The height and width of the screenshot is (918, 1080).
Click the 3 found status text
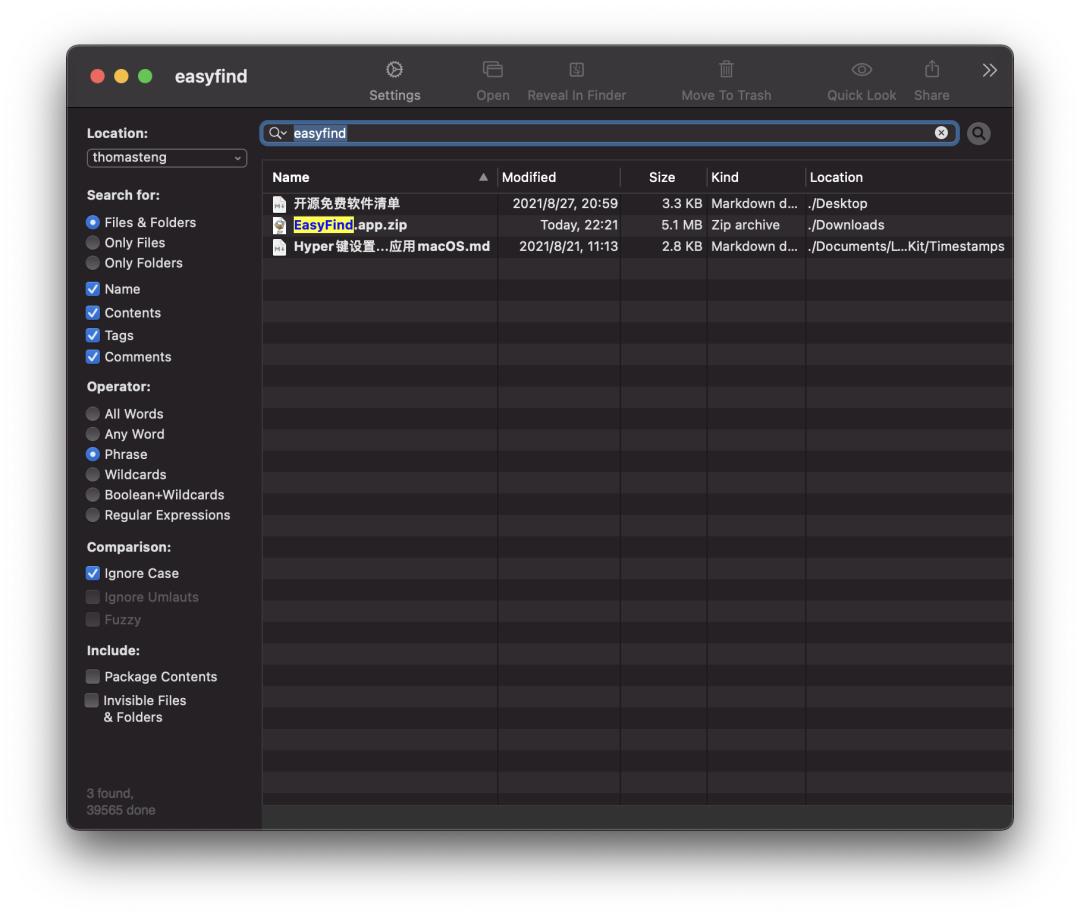[x=110, y=793]
